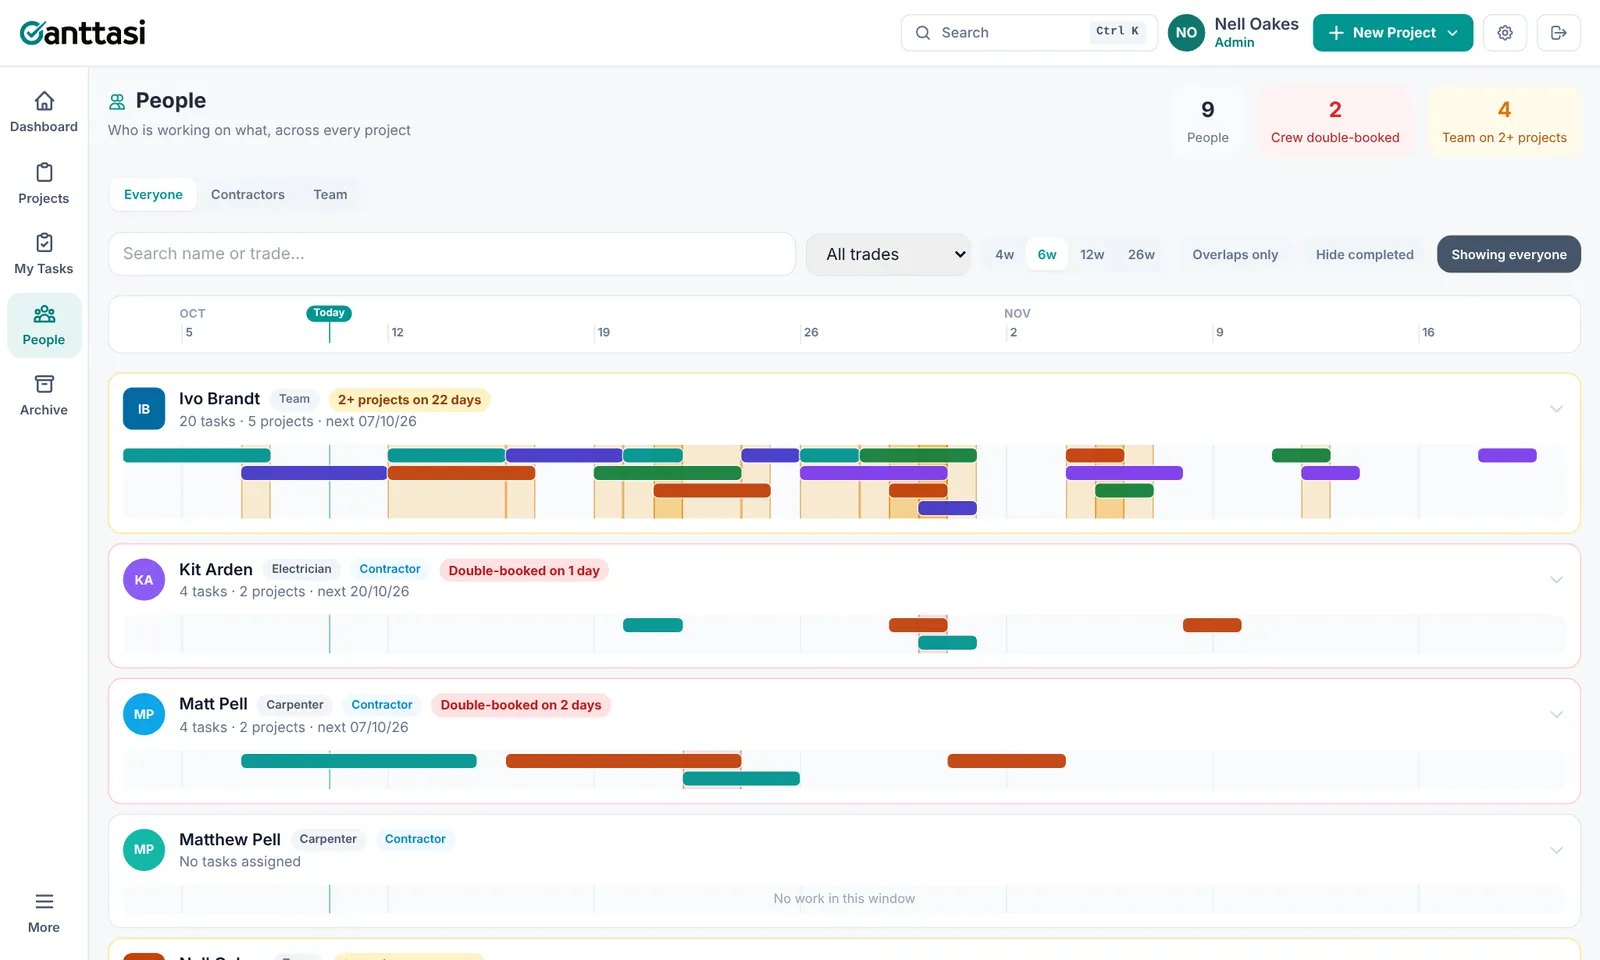Click the purple task bar near Nov 16
The image size is (1600, 960).
1507,456
